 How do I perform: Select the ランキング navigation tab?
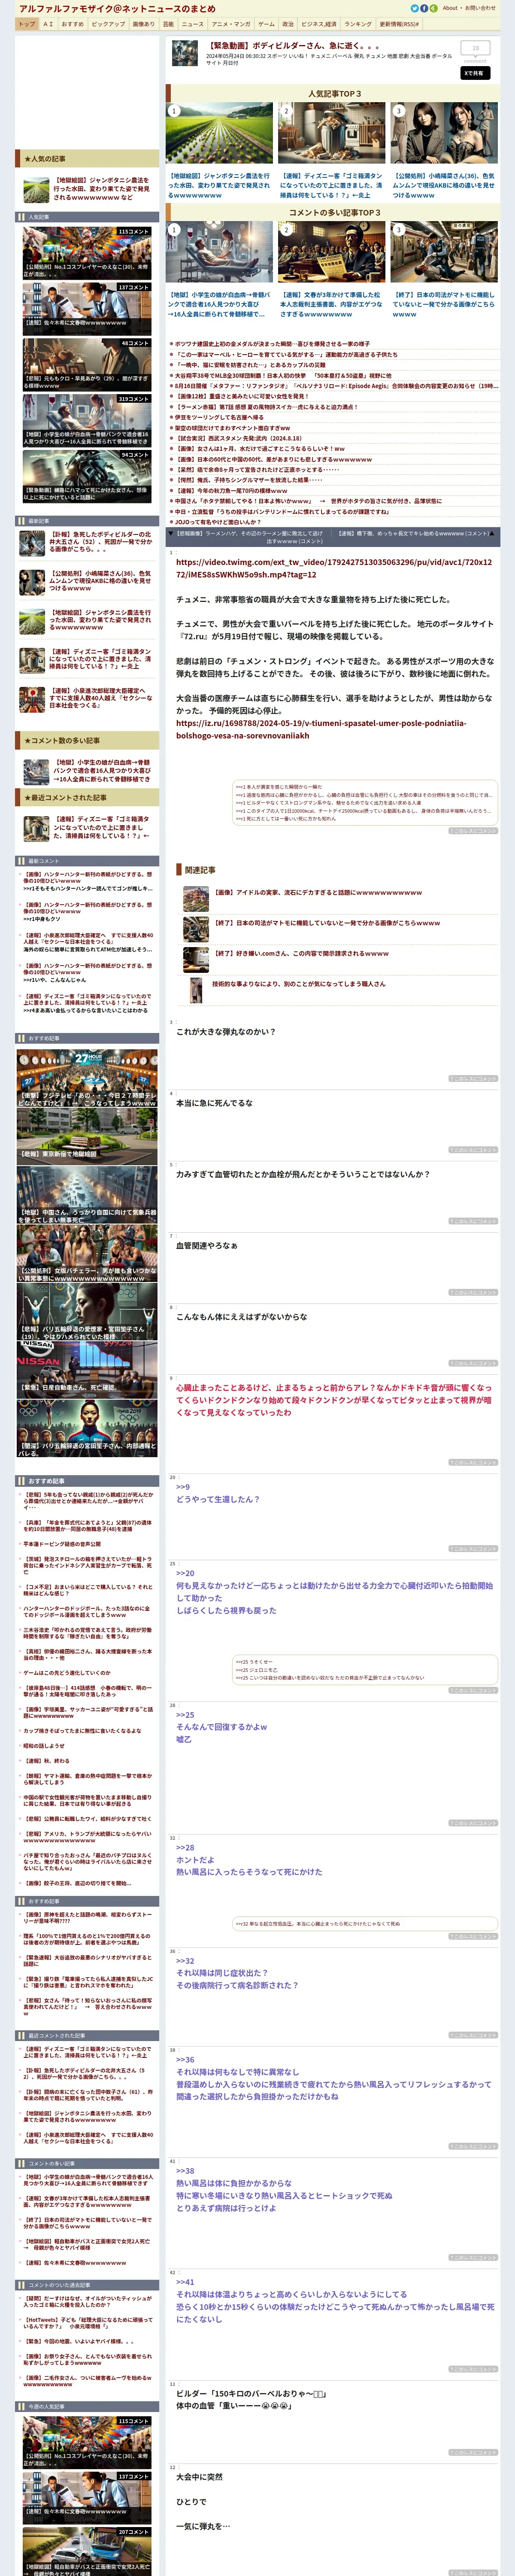(358, 24)
